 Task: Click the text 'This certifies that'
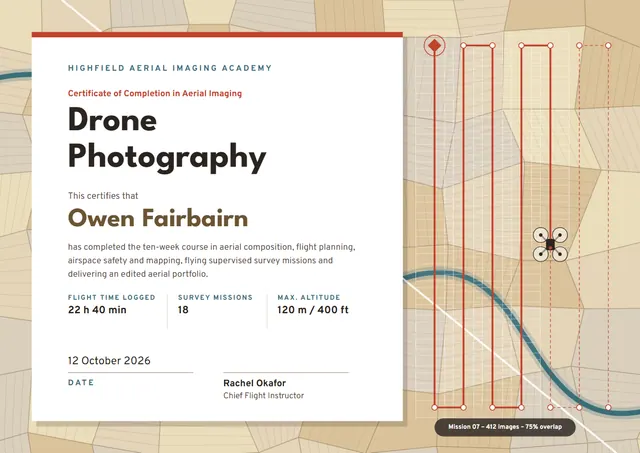click(x=103, y=196)
